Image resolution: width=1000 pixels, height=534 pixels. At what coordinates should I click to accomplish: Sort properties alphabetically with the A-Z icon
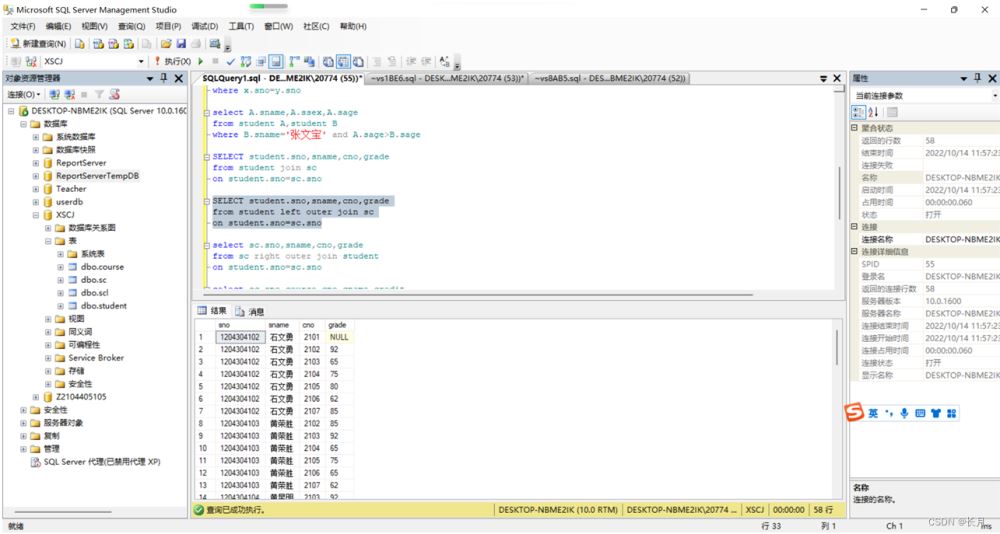(x=874, y=112)
